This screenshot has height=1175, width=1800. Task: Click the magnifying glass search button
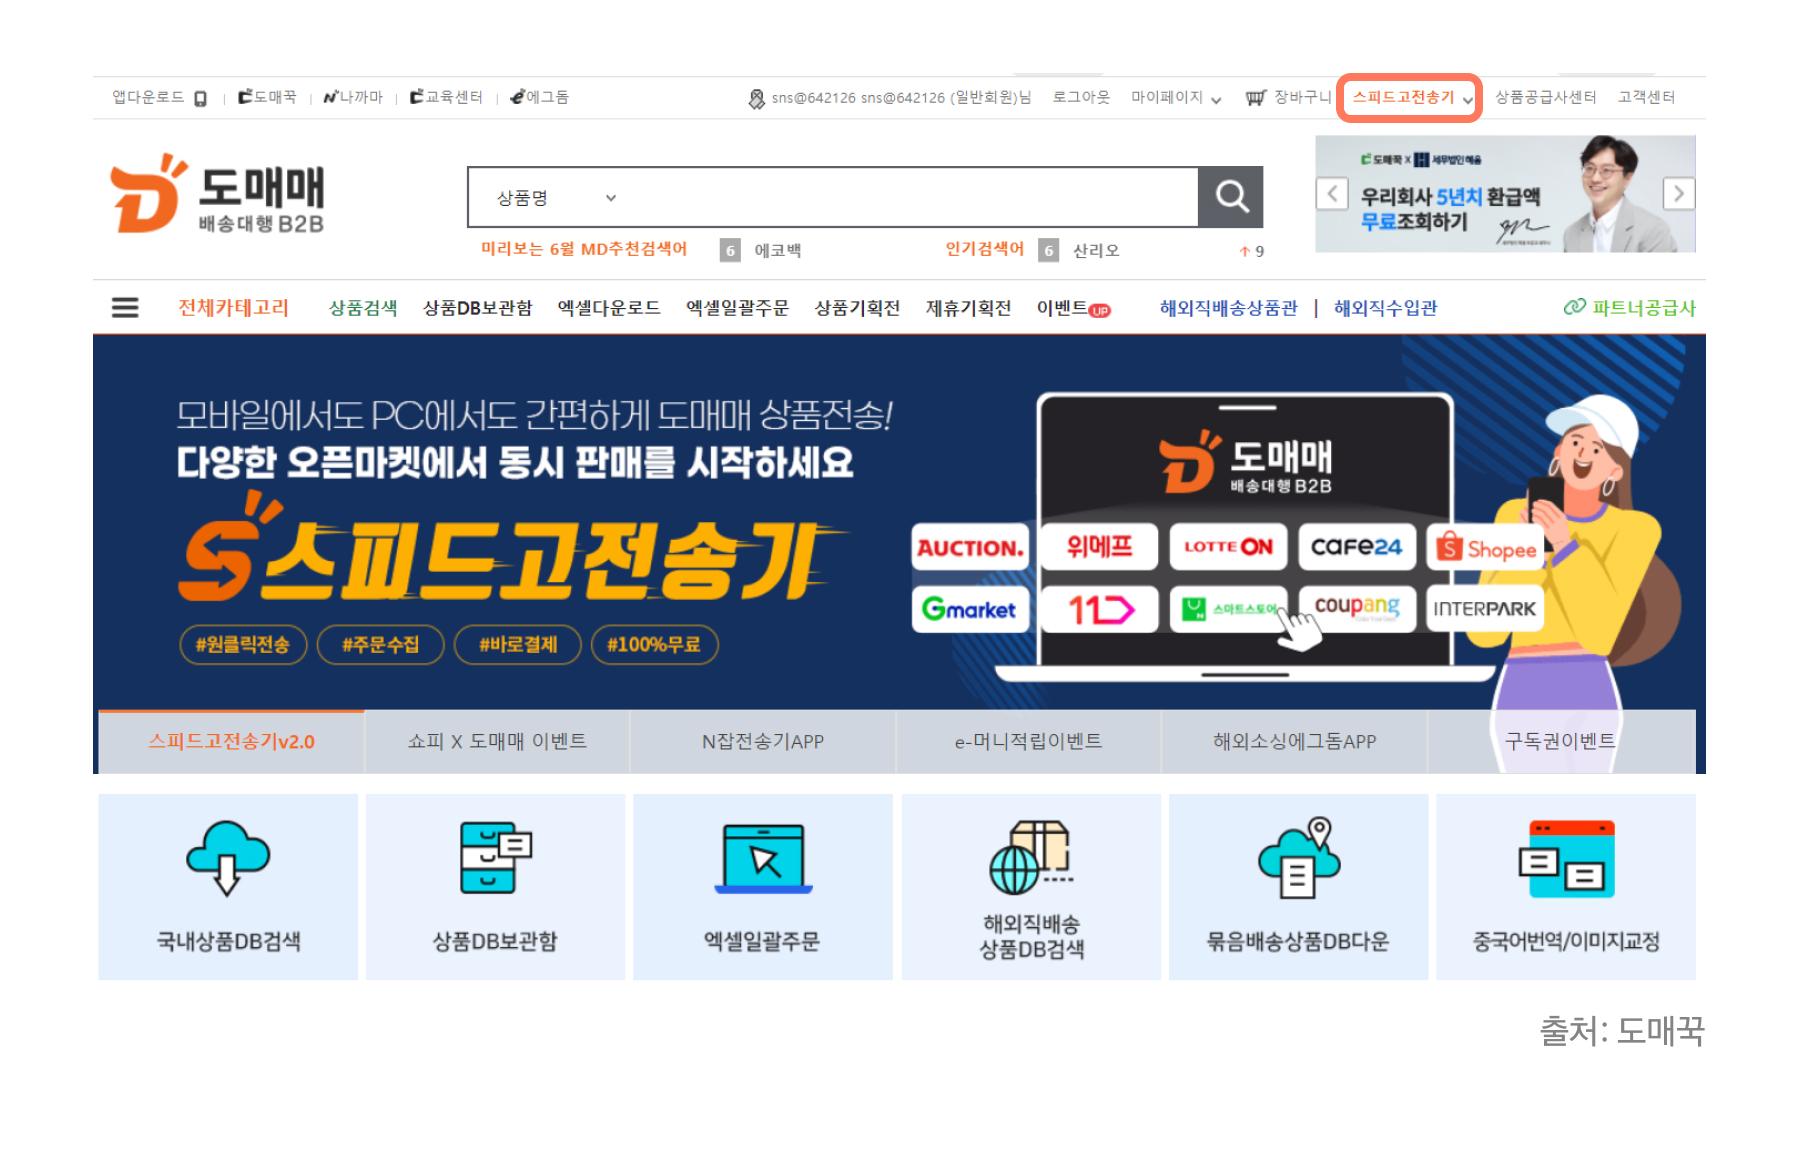point(1230,197)
